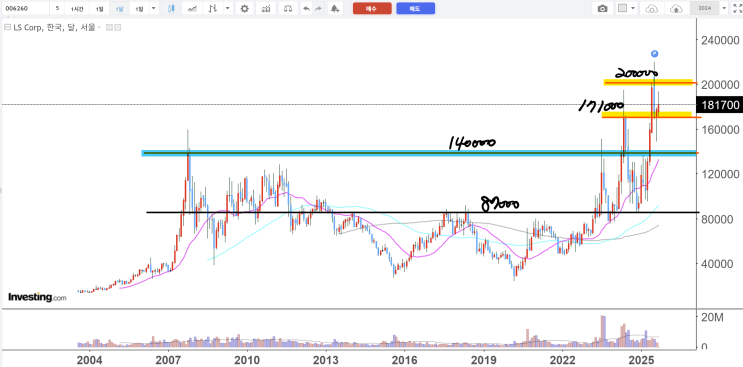Viewport: 743px width, 367px height.
Task: Click the symbol input field 006260
Action: point(25,9)
